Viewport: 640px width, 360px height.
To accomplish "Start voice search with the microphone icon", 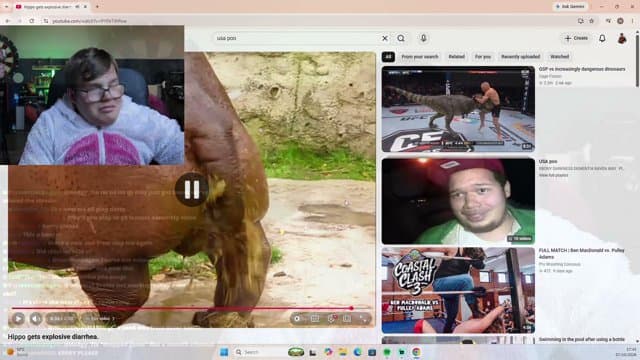I will point(423,38).
